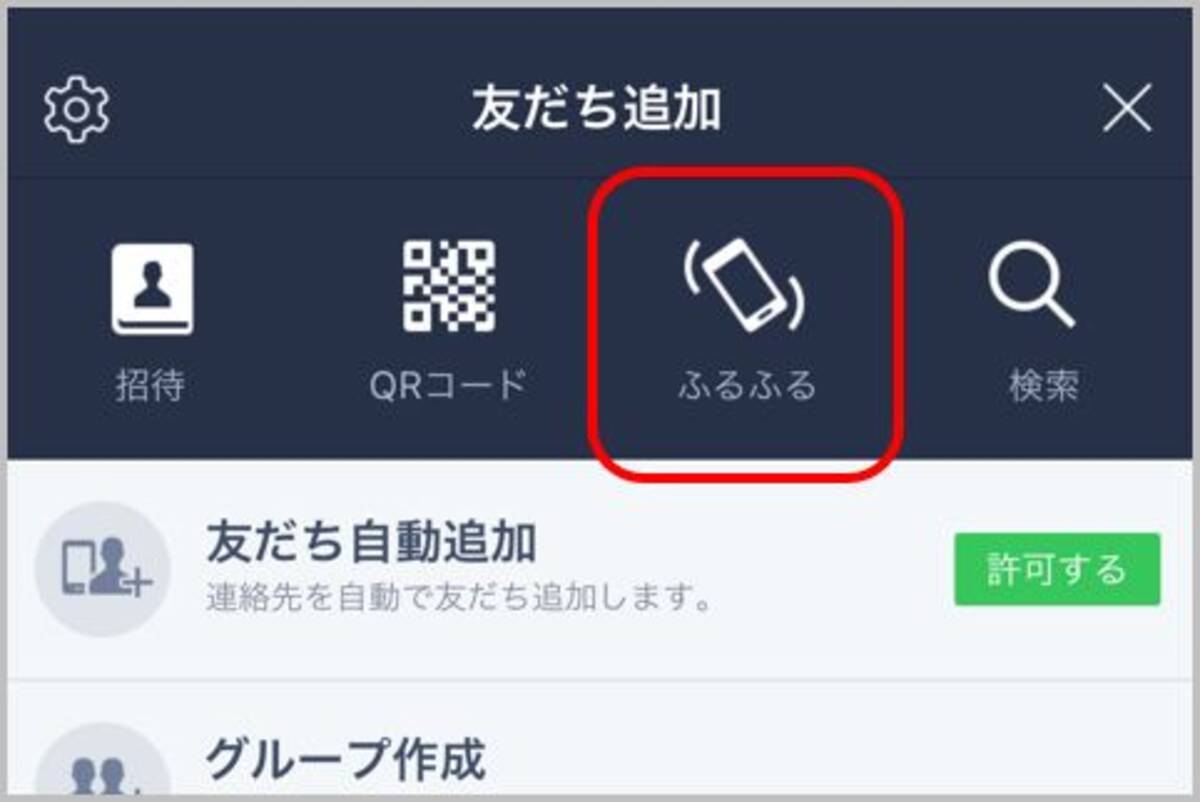The image size is (1200, 802).
Task: Open settings with the gear icon
Action: [x=77, y=108]
